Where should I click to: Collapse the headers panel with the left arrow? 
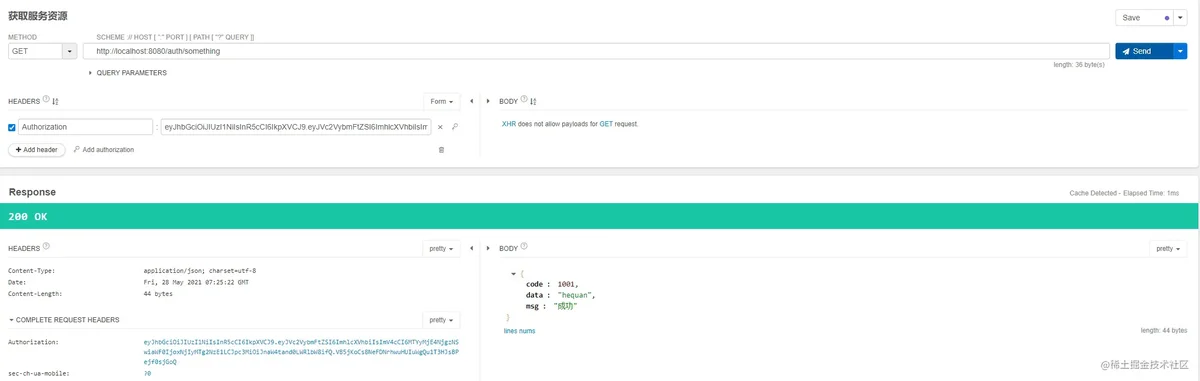click(471, 101)
